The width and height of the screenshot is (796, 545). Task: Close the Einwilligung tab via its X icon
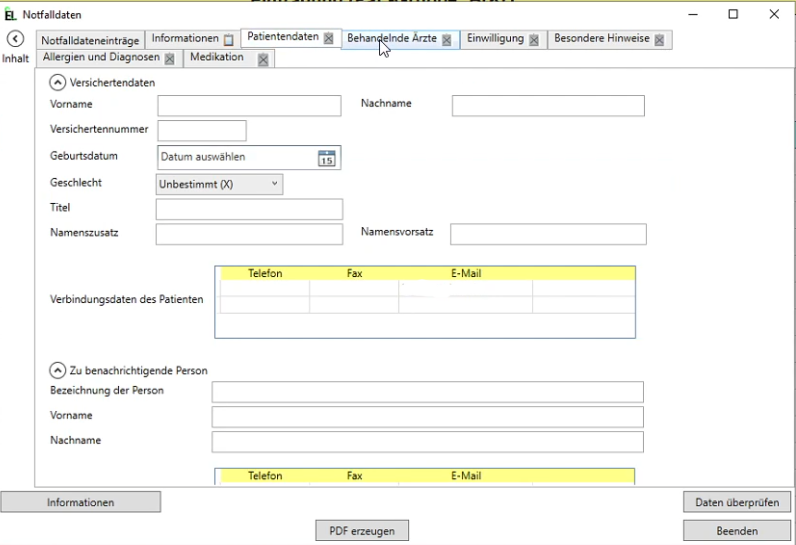(534, 40)
